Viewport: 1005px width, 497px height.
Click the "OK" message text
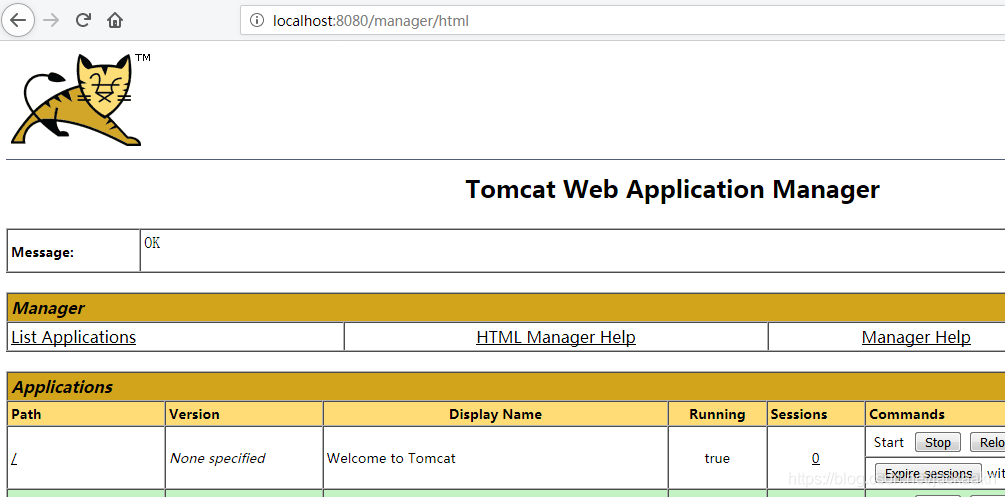(x=153, y=243)
